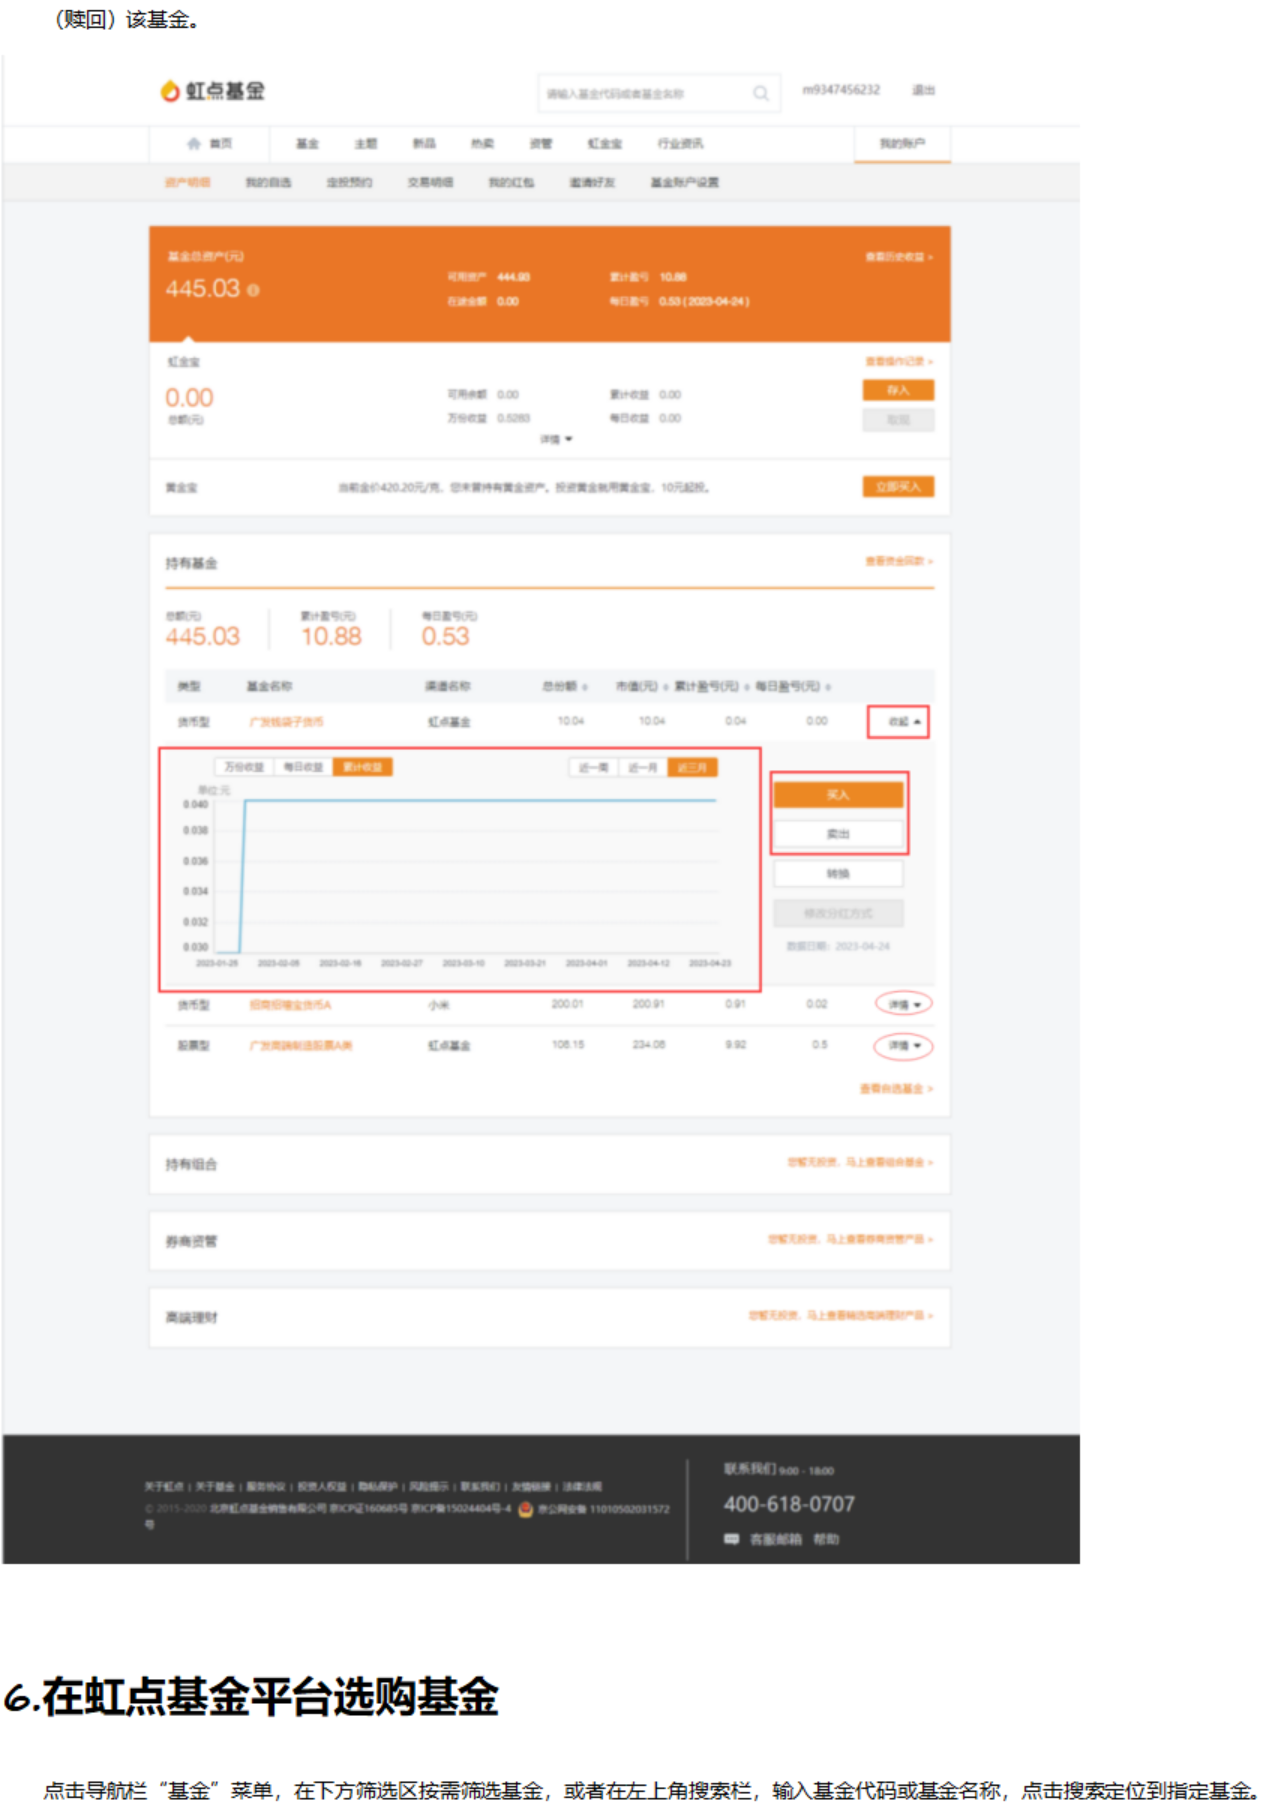Viewport: 1268px width, 1808px height.
Task: Click the 卖出 button
Action: 838,834
